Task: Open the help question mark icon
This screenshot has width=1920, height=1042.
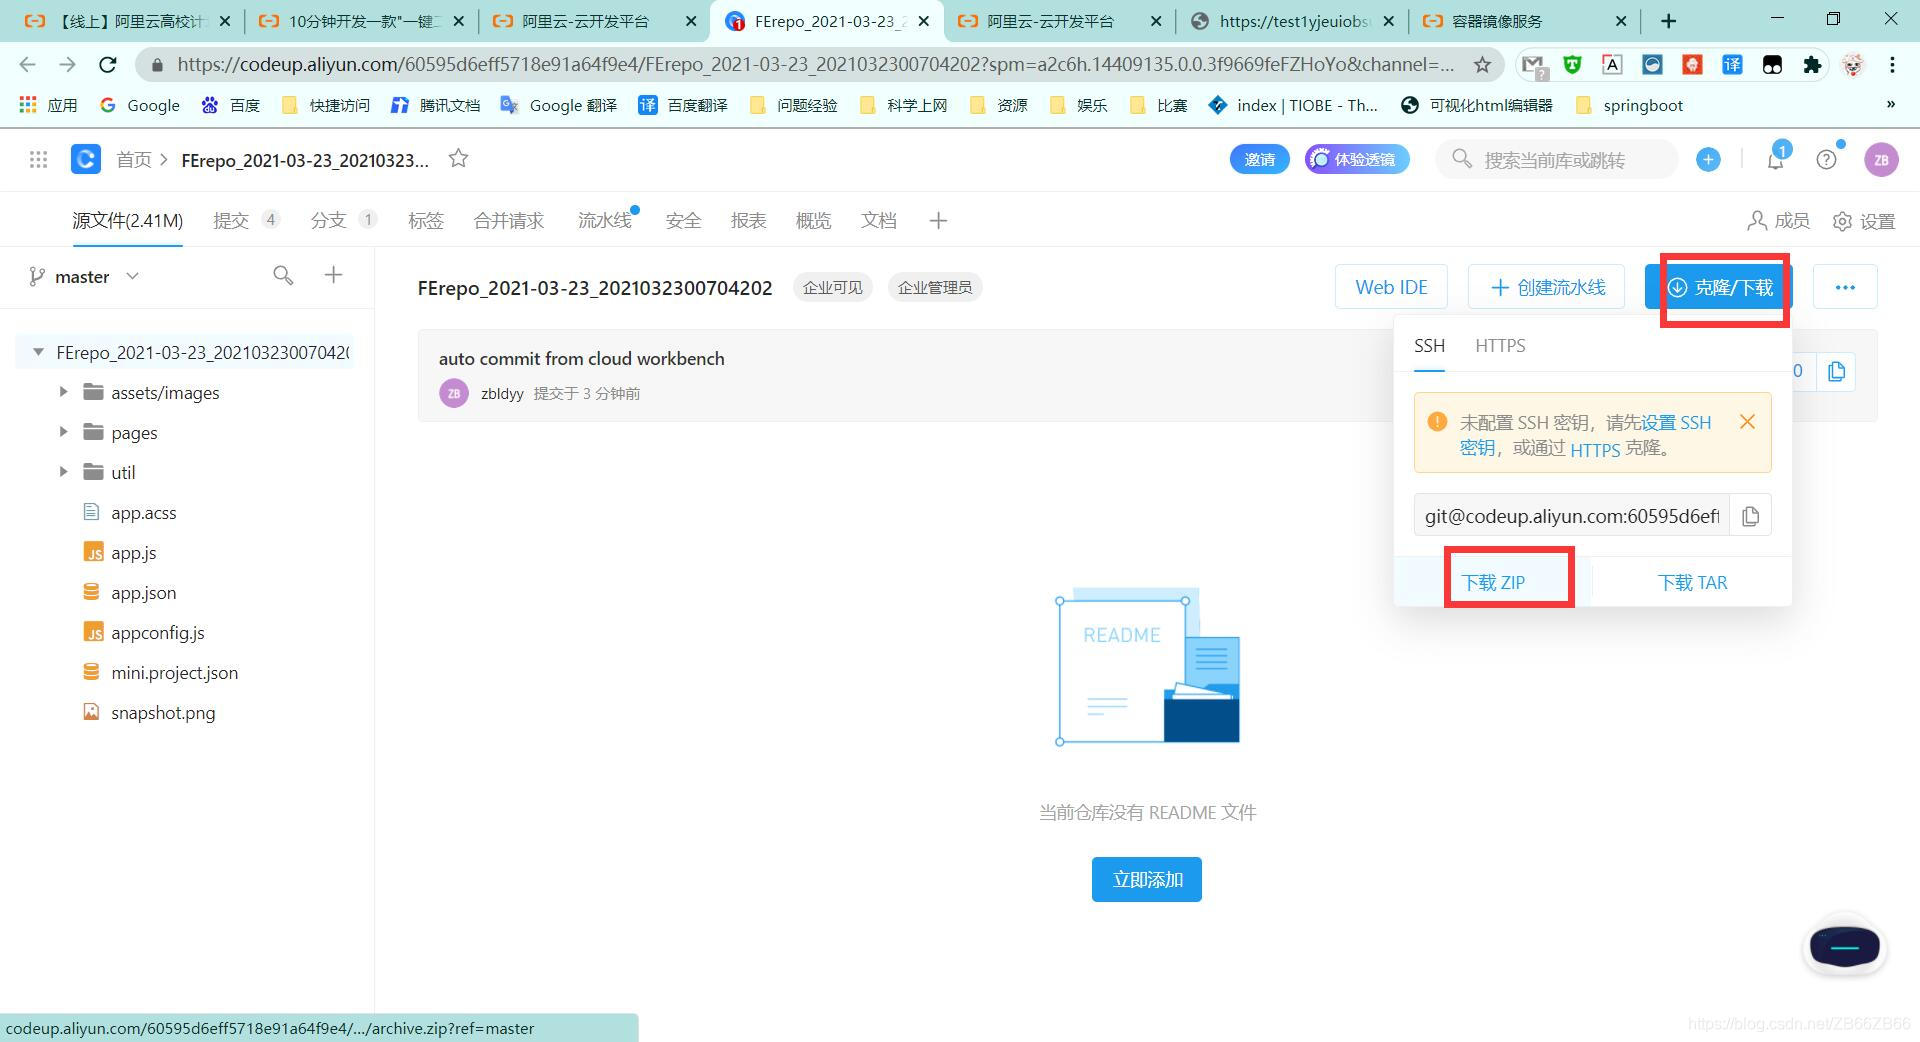Action: coord(1826,159)
